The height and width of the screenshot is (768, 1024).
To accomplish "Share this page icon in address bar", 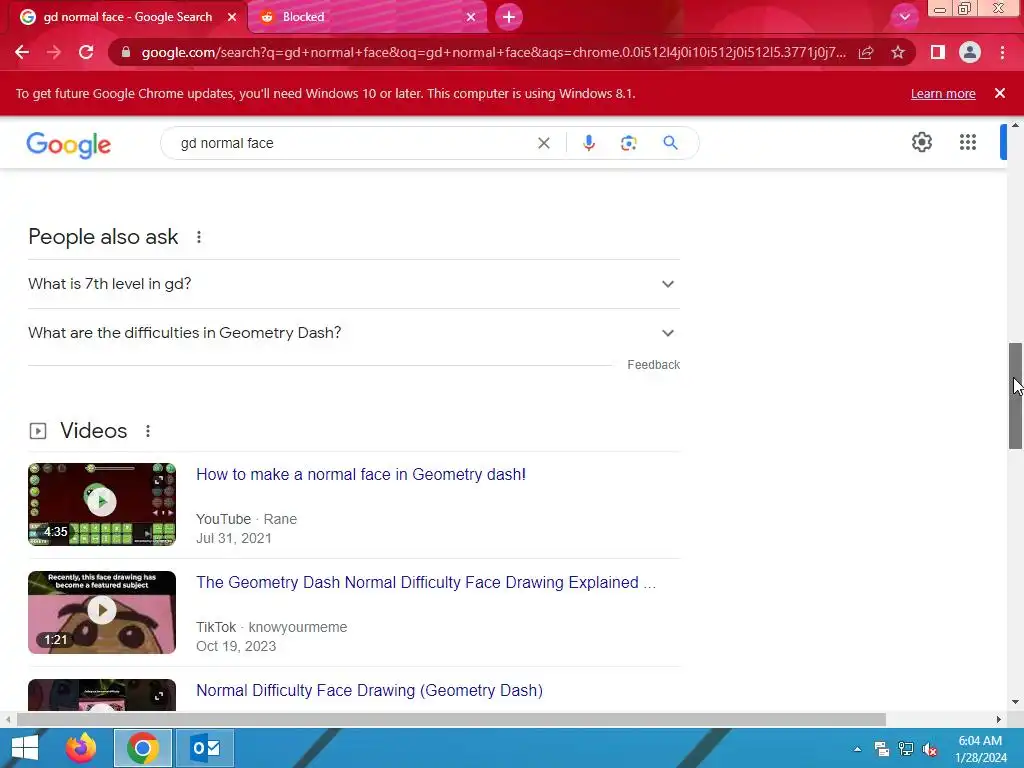I will coord(866,52).
